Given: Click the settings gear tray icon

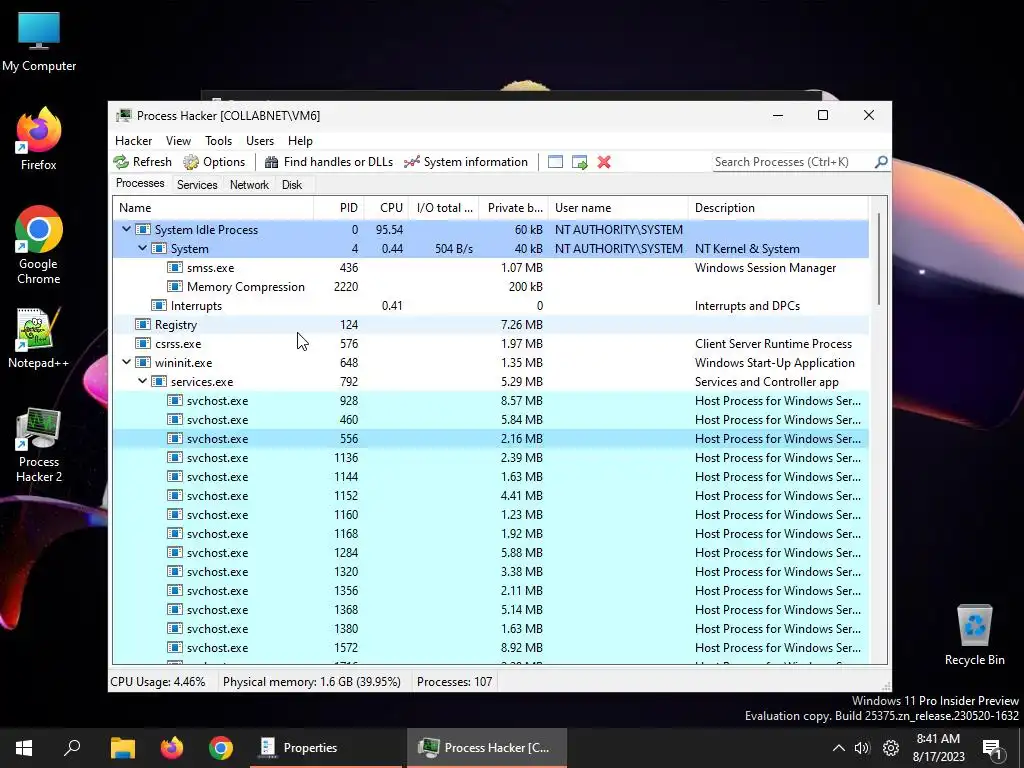Looking at the screenshot, I should pyautogui.click(x=891, y=748).
